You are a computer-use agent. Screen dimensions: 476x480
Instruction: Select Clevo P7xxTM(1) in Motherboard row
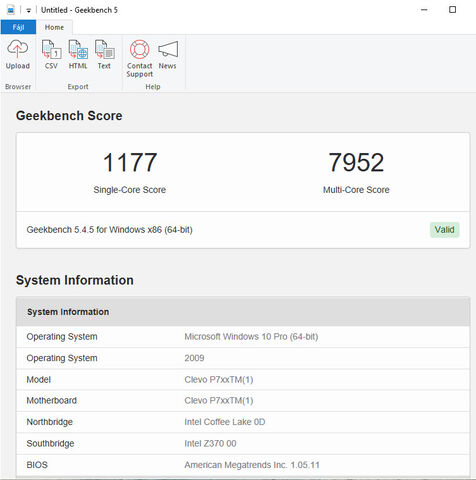(x=219, y=400)
